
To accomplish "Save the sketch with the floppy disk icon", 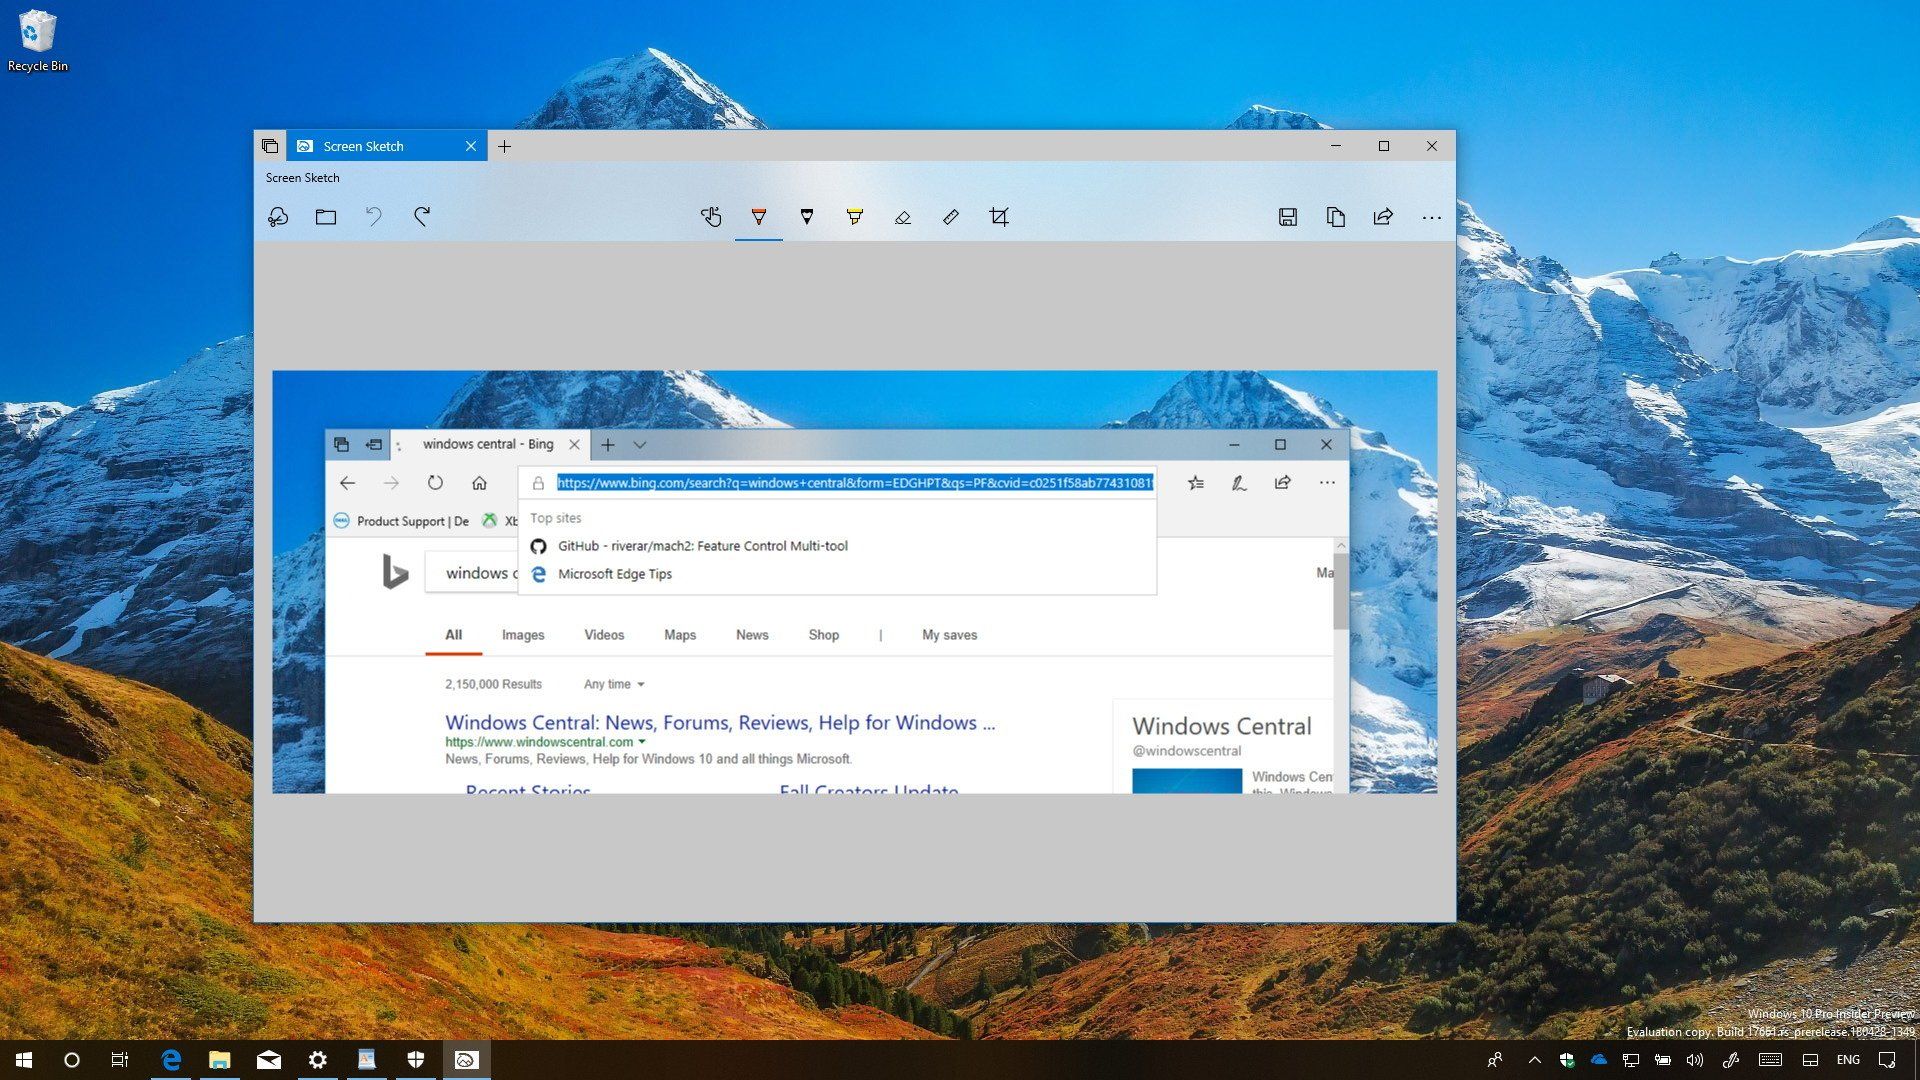I will [x=1288, y=217].
